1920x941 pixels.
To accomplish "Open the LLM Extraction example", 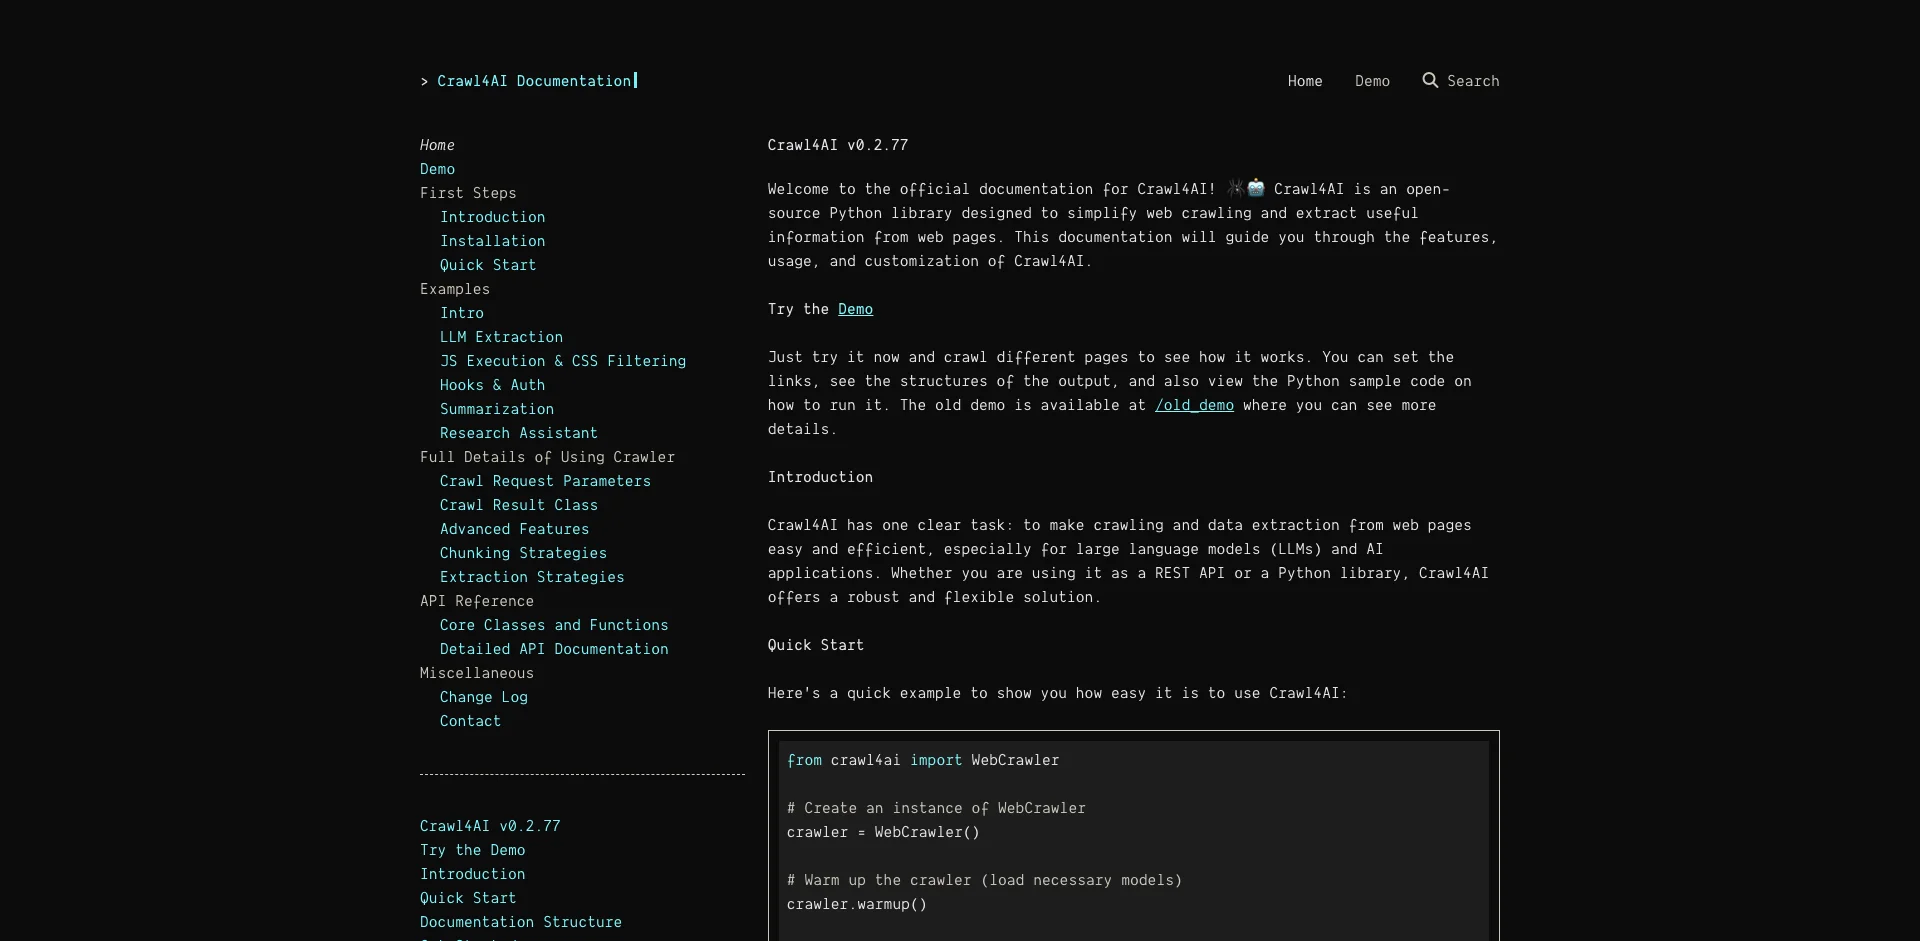I will 501,337.
